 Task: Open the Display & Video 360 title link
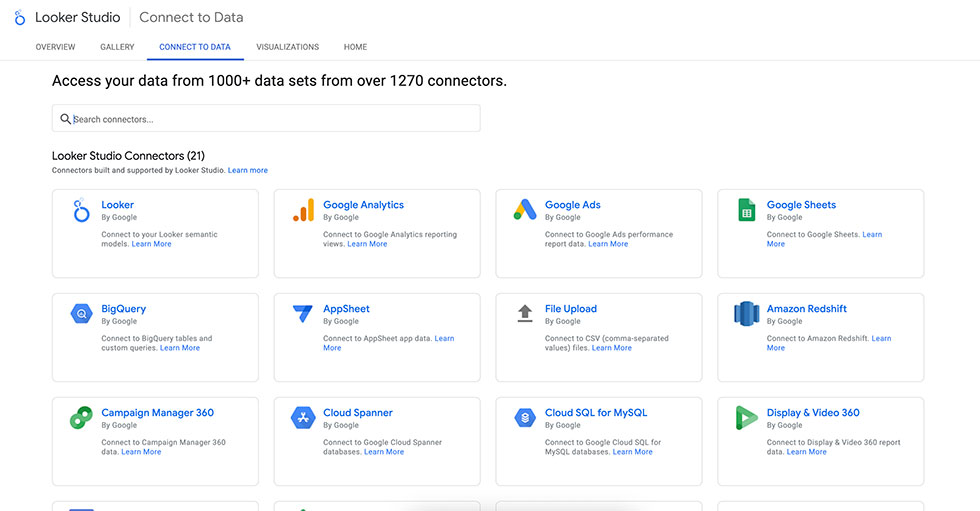pyautogui.click(x=813, y=413)
